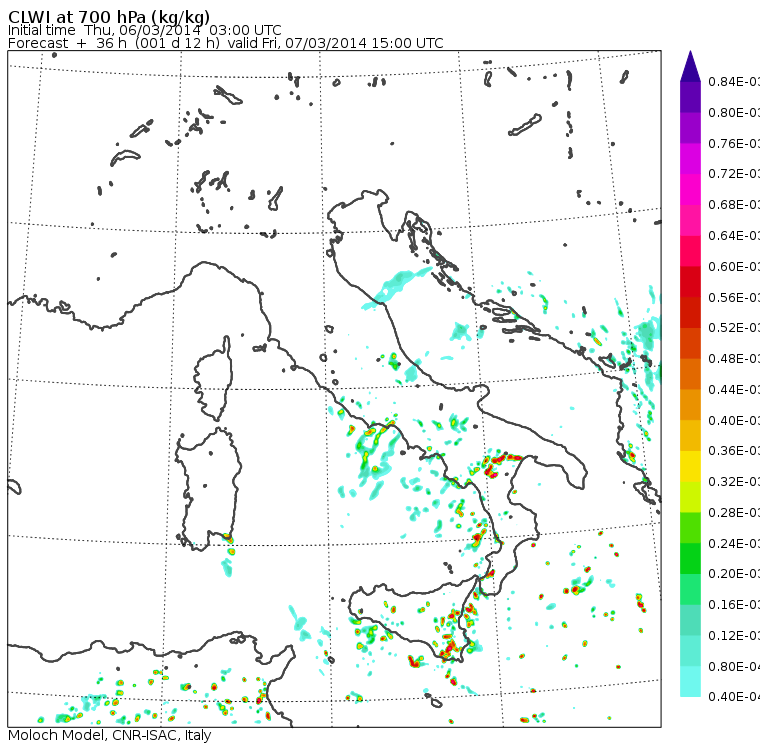Screen dimensions: 760x749
Task: Pick the purple swatch between 0.76E-03 and 0.80E-03
Action: point(690,128)
